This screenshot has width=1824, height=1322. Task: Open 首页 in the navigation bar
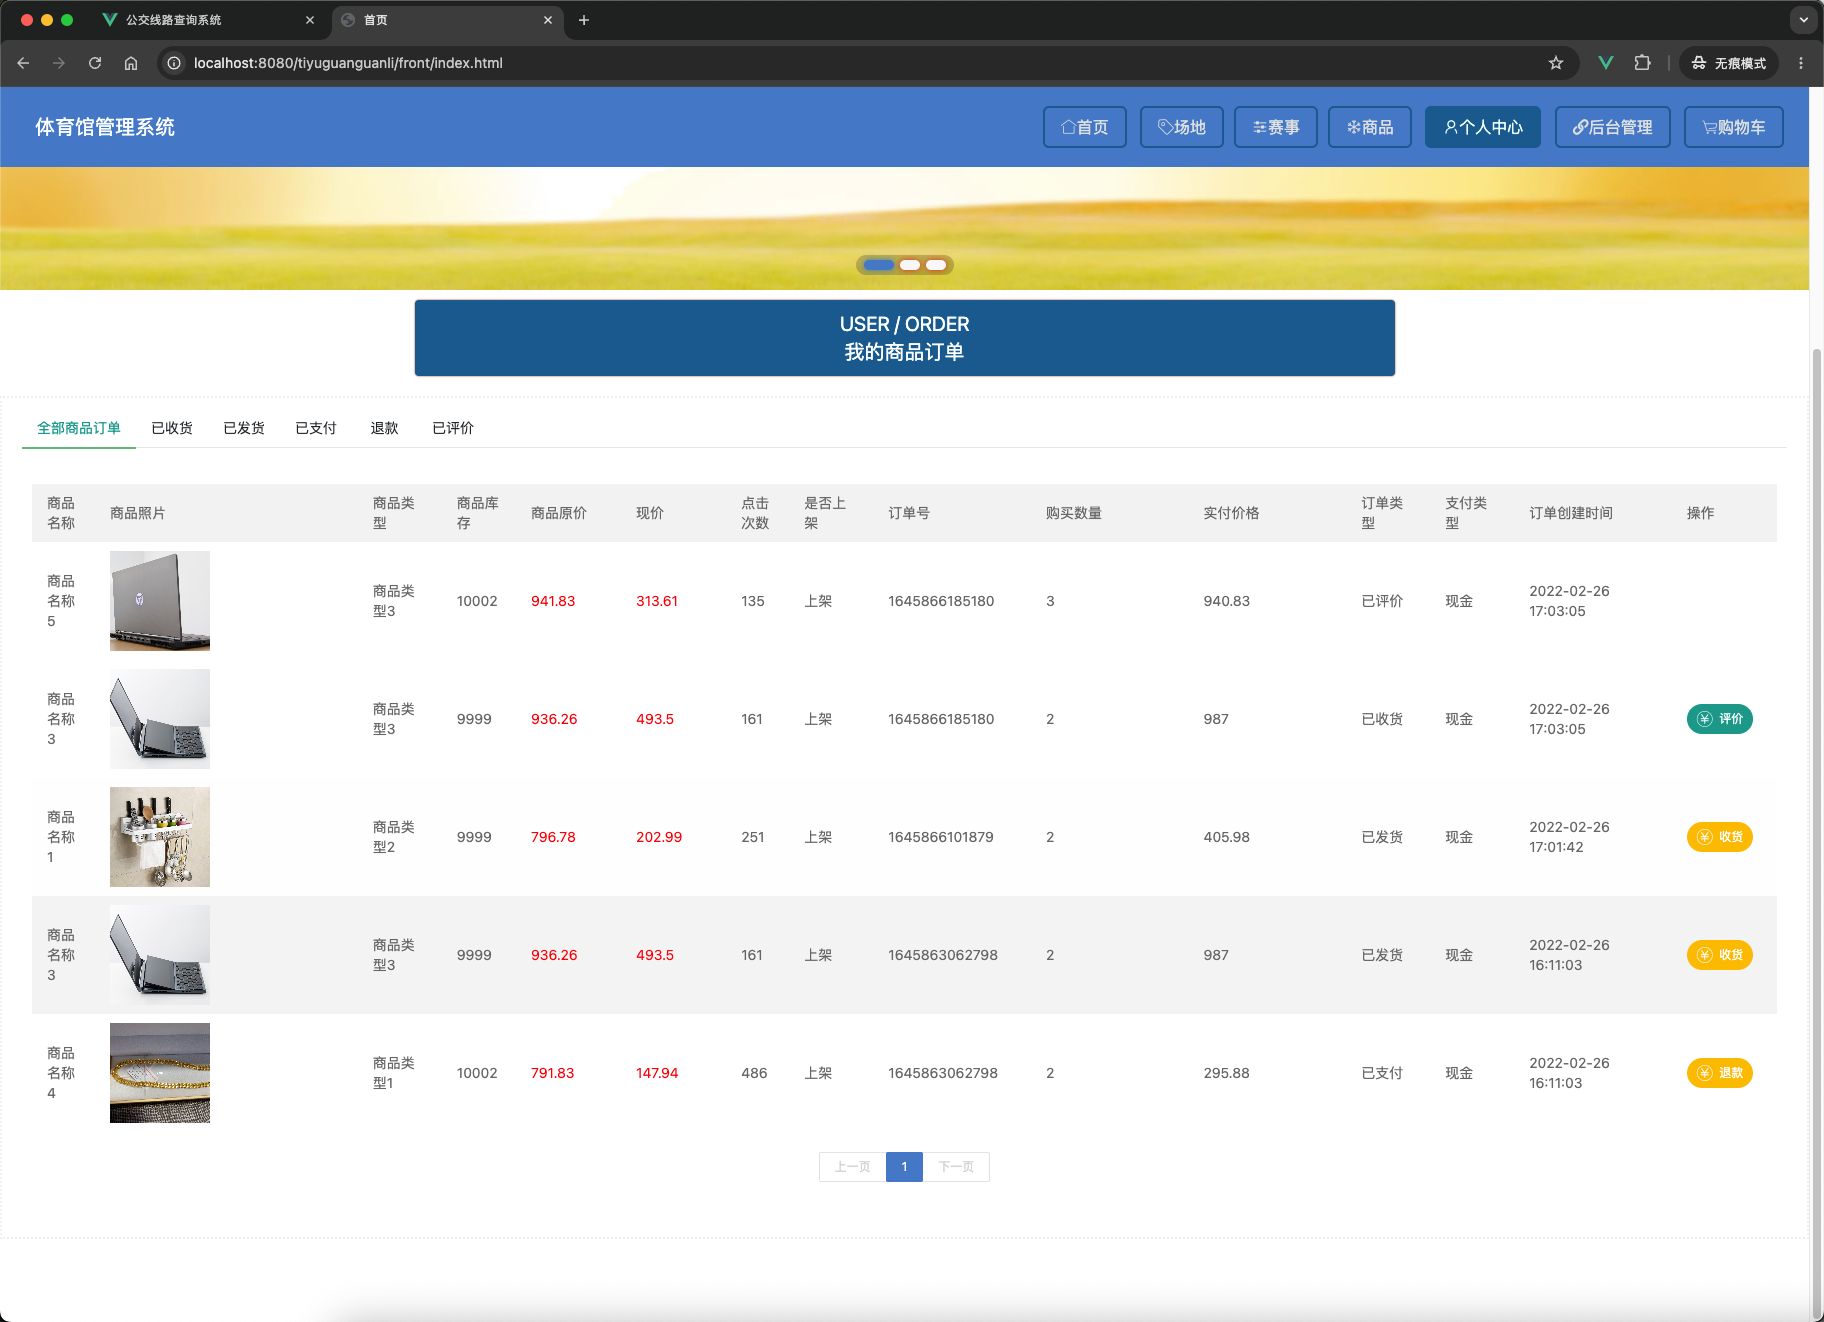tap(1085, 127)
